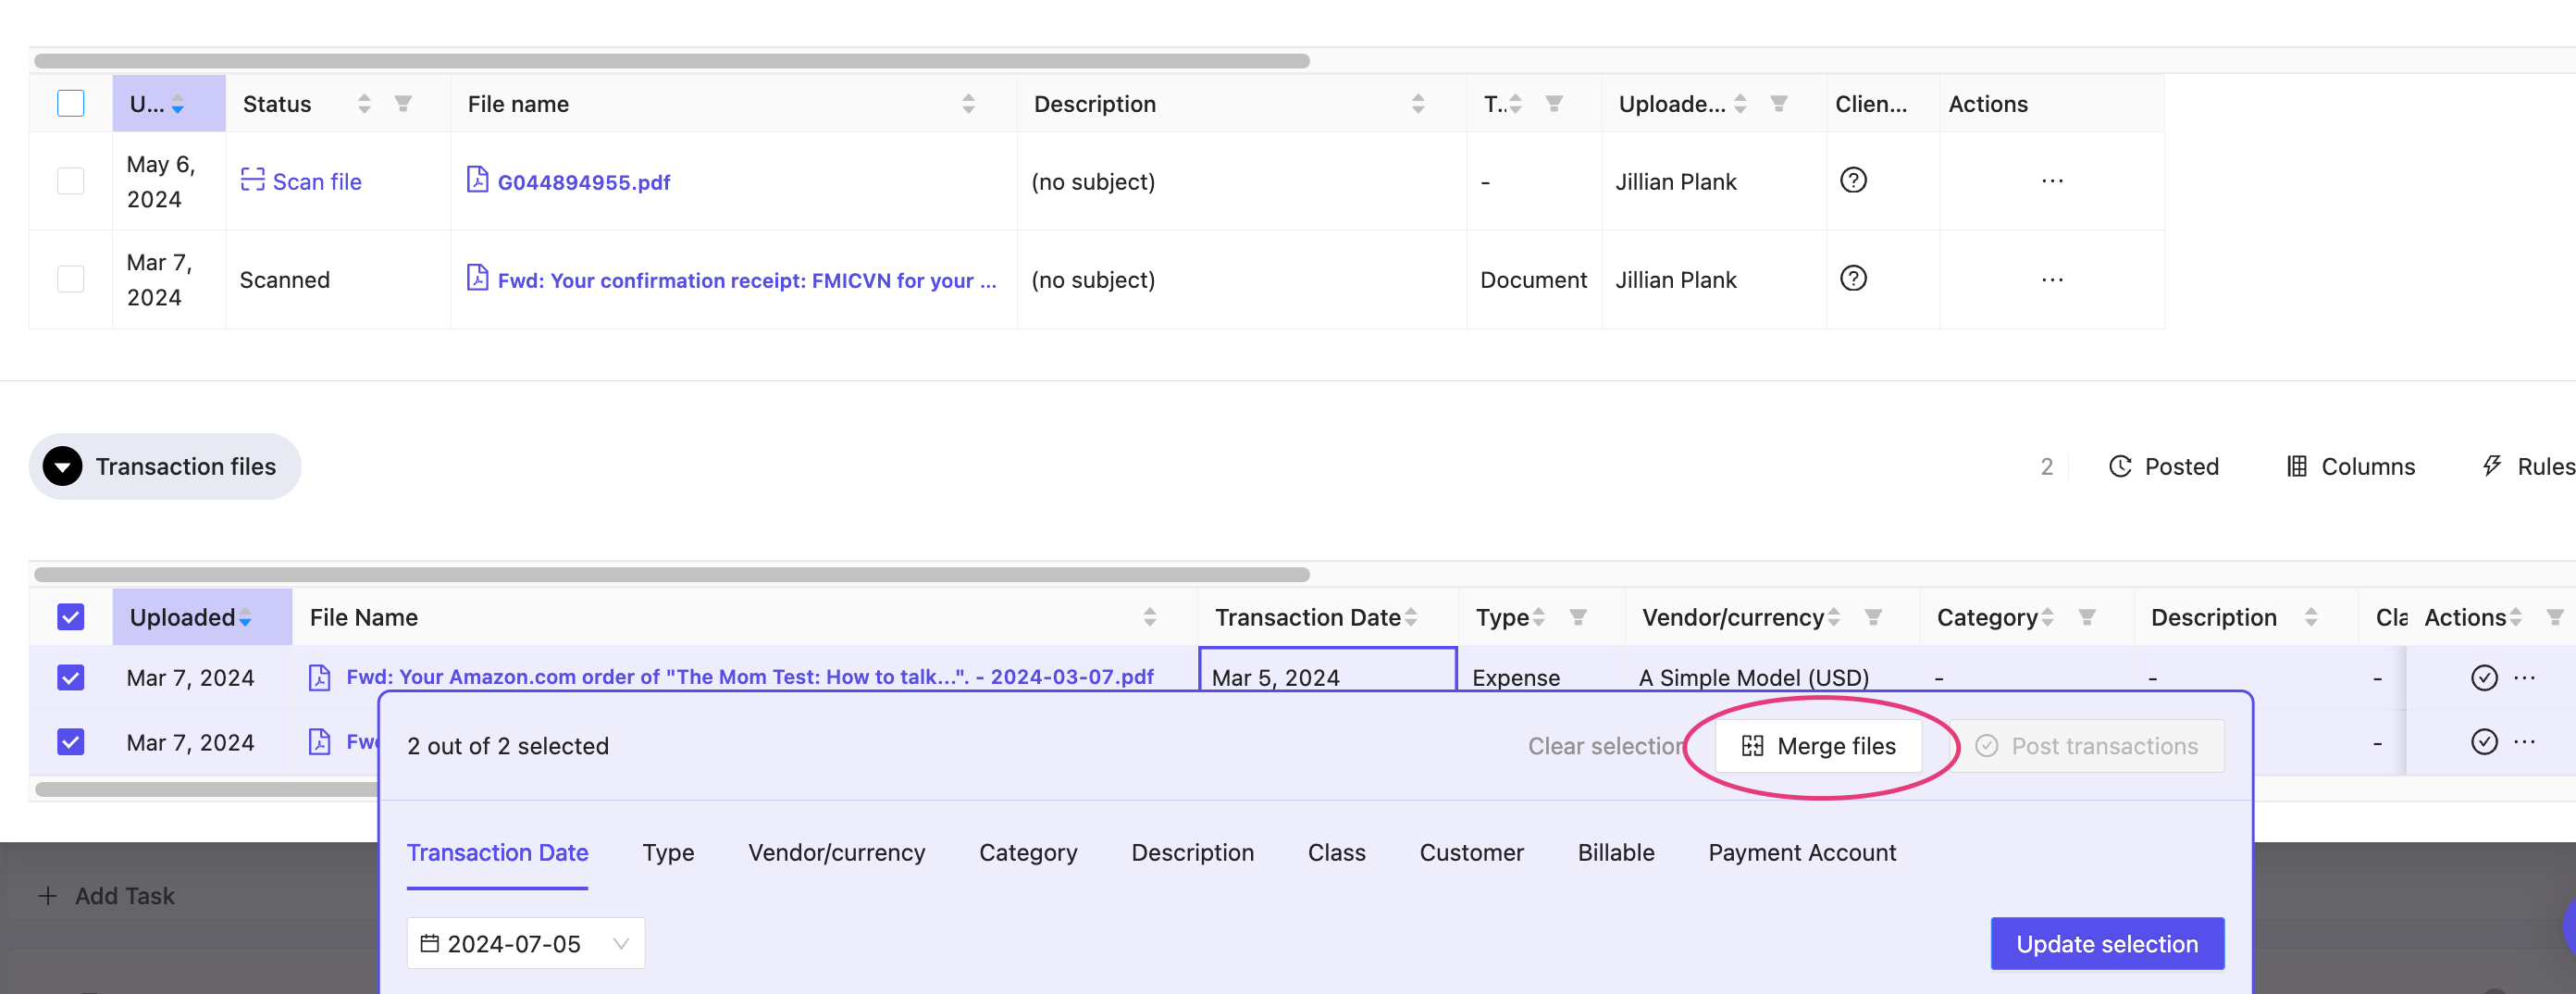Filter upper table by T.. type column
Image resolution: width=2576 pixels, height=994 pixels.
coord(1554,103)
